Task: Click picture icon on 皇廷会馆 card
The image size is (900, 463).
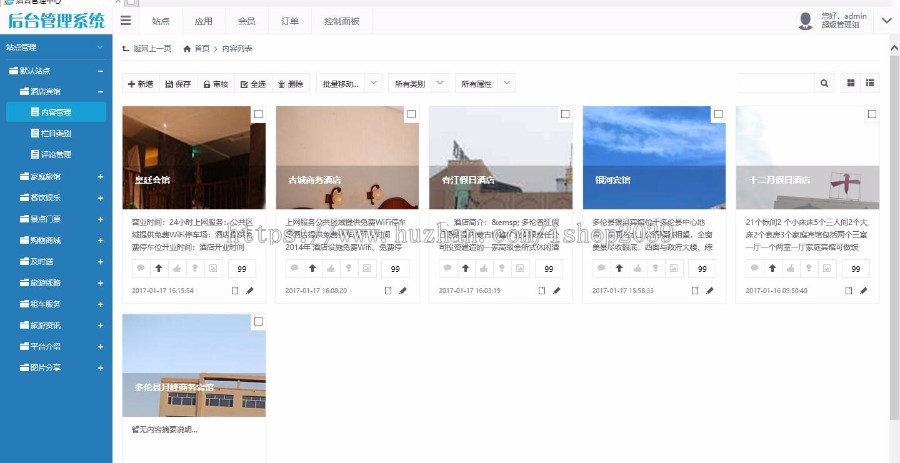Action: 213,268
